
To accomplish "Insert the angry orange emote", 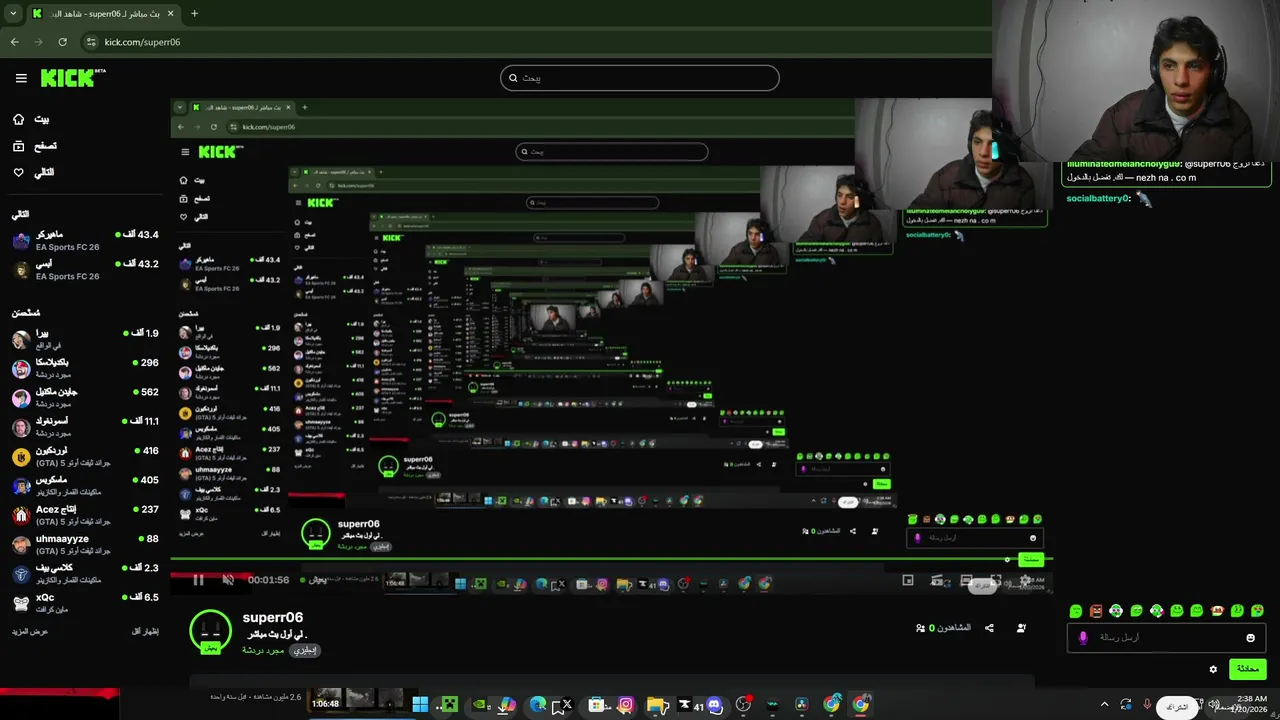I will click(x=1096, y=611).
